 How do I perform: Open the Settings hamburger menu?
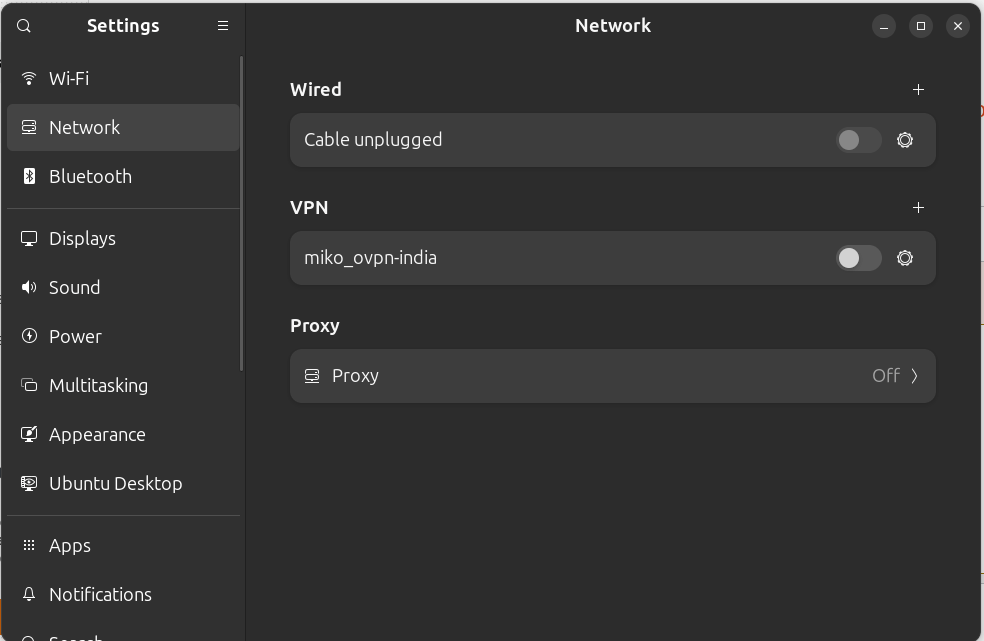(x=223, y=26)
